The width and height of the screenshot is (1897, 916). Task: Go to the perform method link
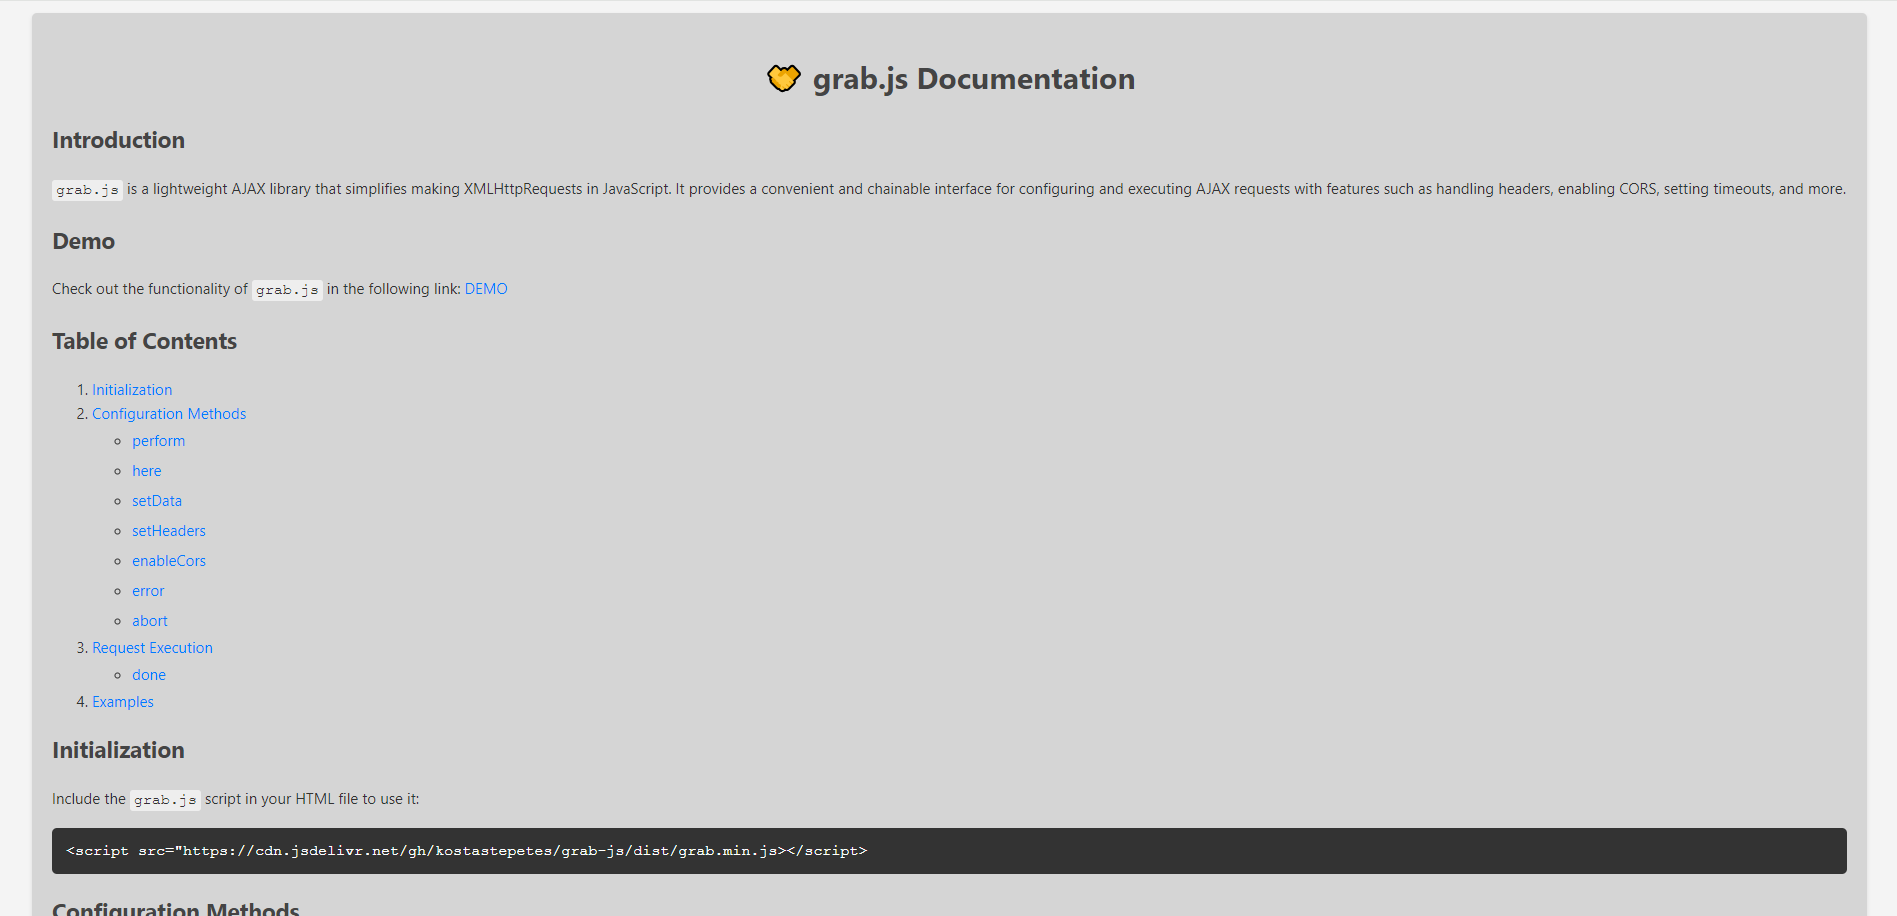(158, 441)
